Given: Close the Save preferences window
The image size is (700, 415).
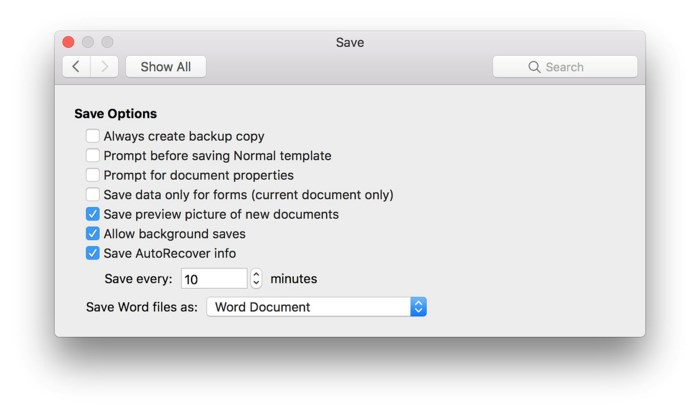Looking at the screenshot, I should pyautogui.click(x=68, y=42).
